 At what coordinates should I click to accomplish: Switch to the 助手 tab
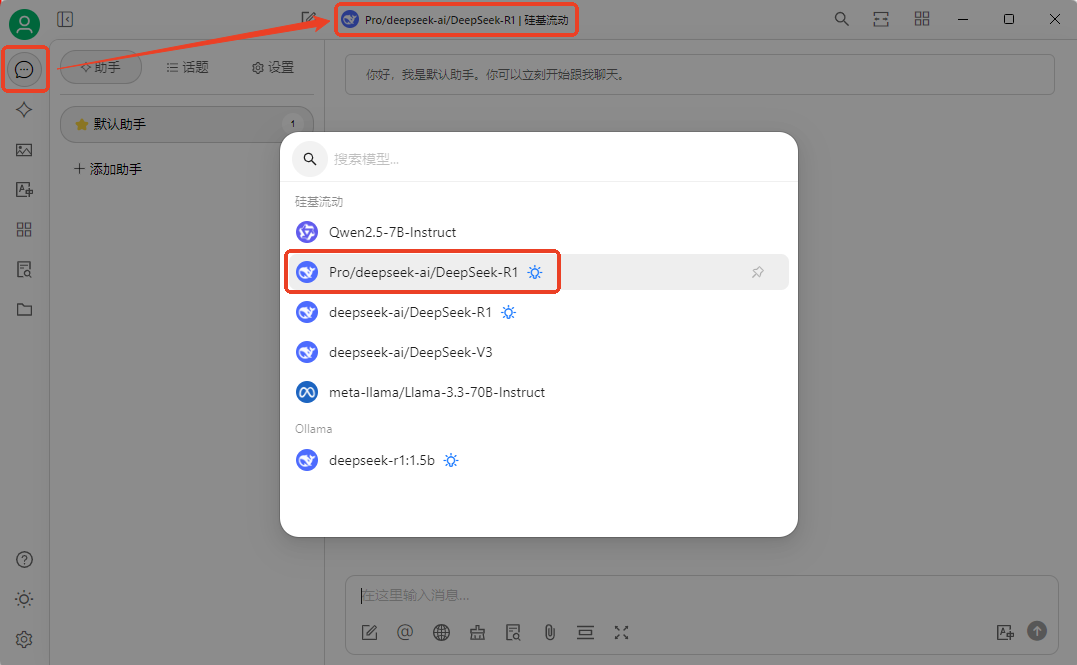tap(101, 67)
